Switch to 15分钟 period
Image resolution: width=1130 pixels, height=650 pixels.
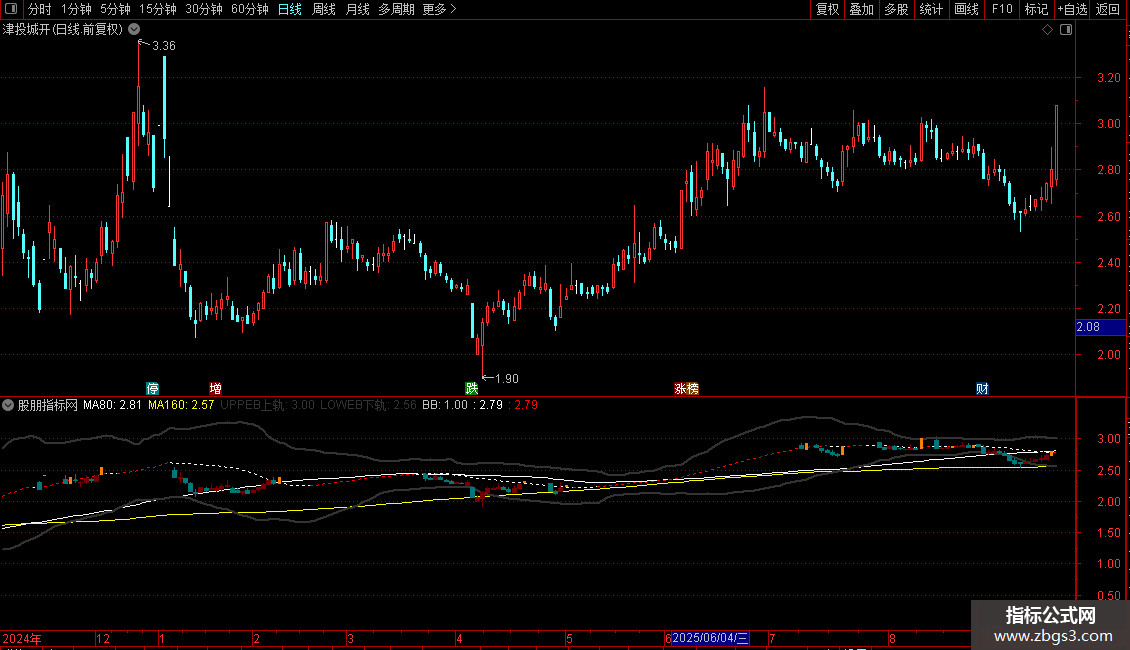coord(158,9)
